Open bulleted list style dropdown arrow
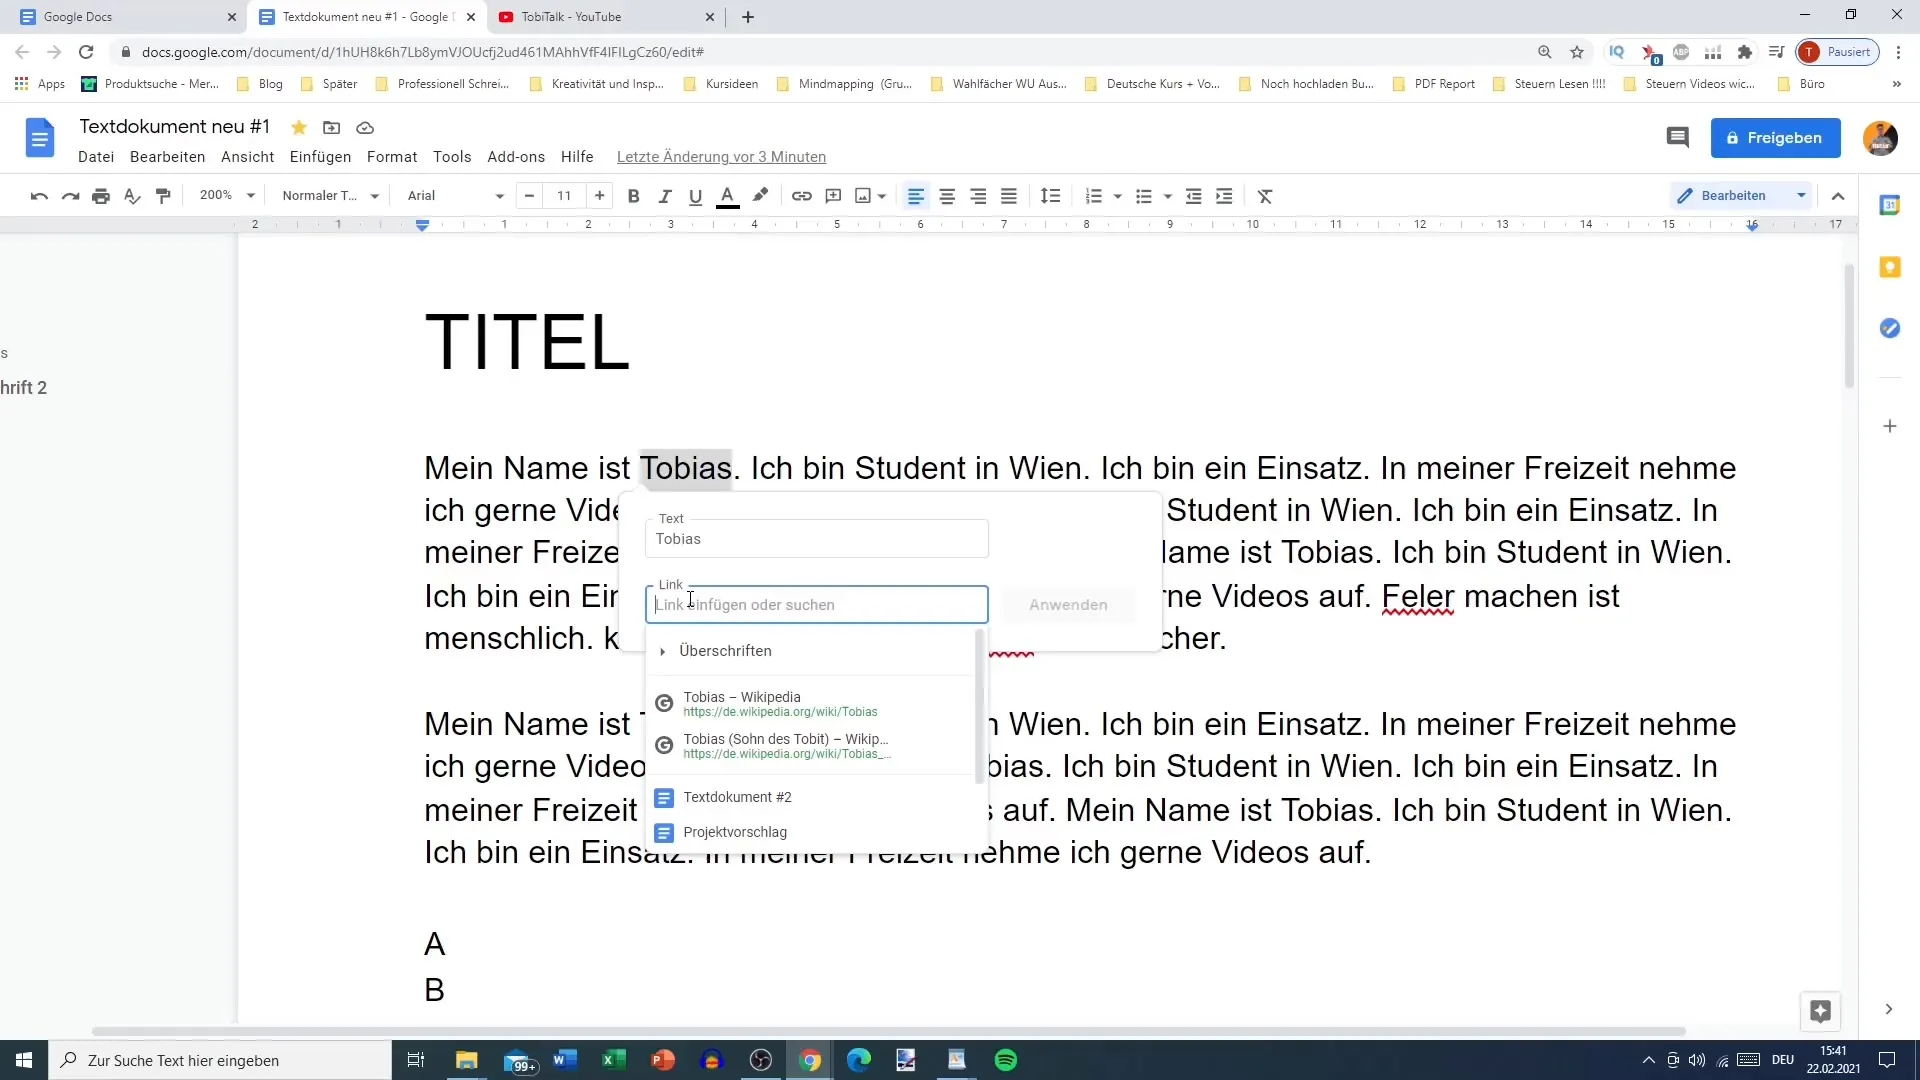1920x1080 pixels. [x=1168, y=196]
